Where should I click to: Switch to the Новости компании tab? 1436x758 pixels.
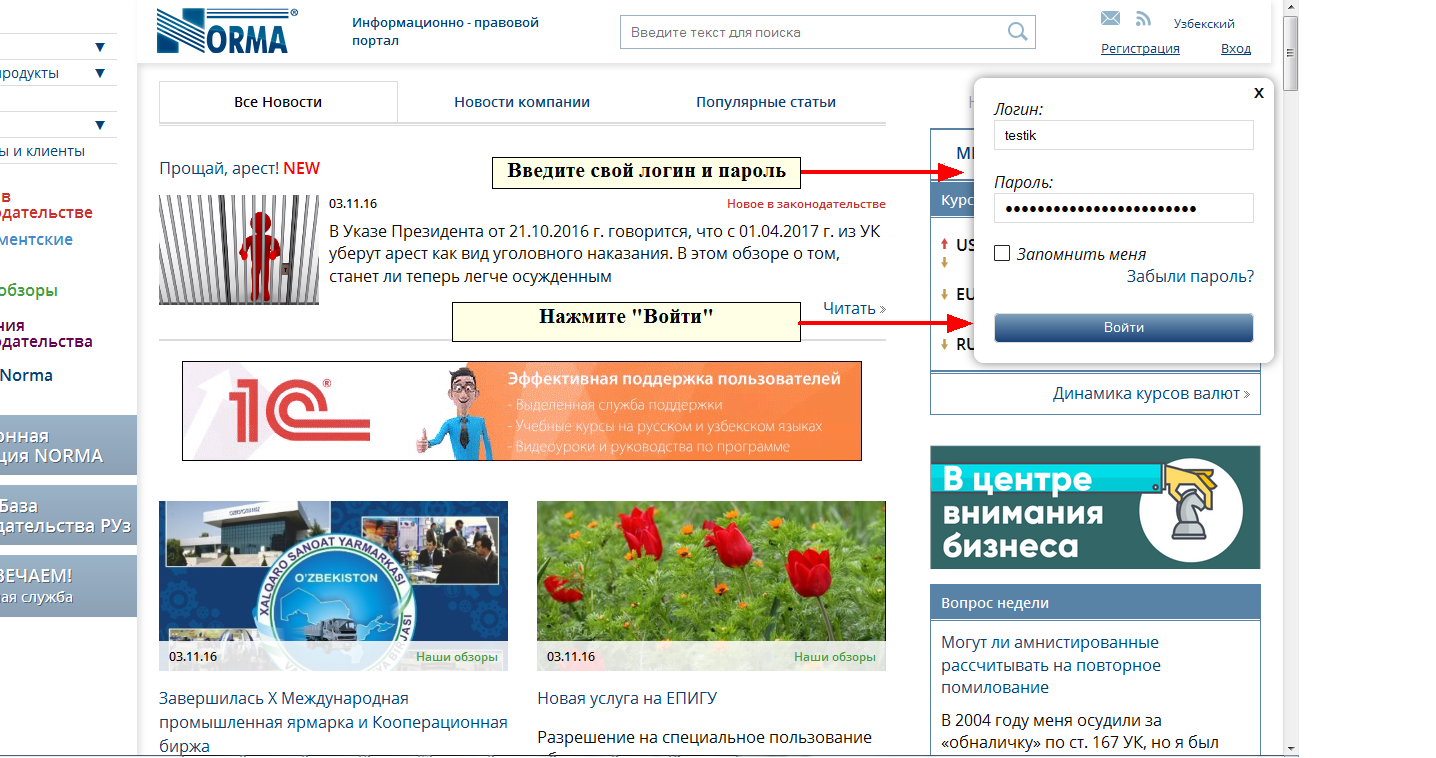(x=522, y=101)
